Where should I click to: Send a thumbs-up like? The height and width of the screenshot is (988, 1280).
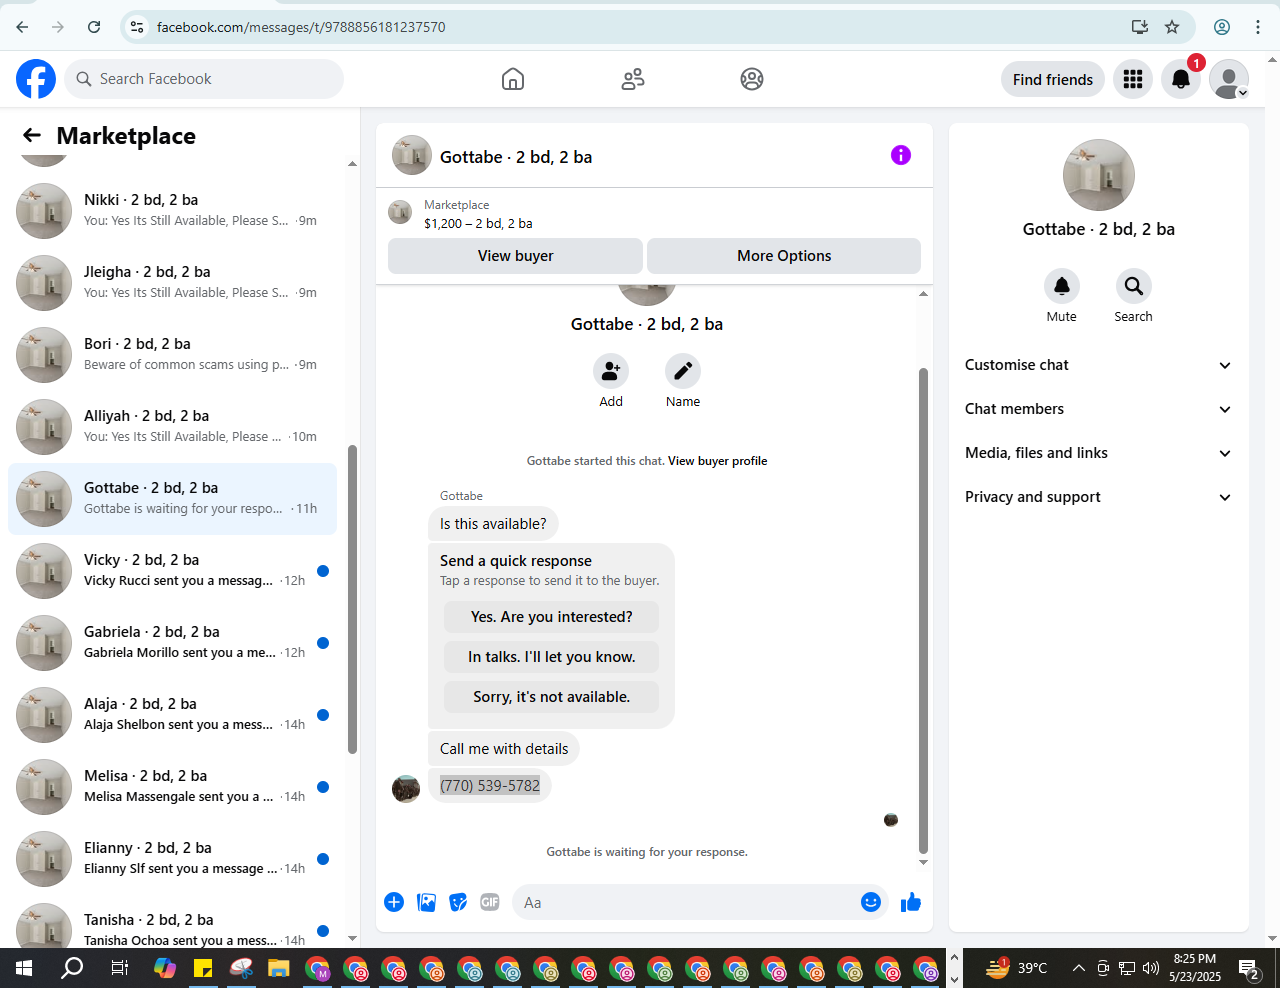click(x=911, y=902)
